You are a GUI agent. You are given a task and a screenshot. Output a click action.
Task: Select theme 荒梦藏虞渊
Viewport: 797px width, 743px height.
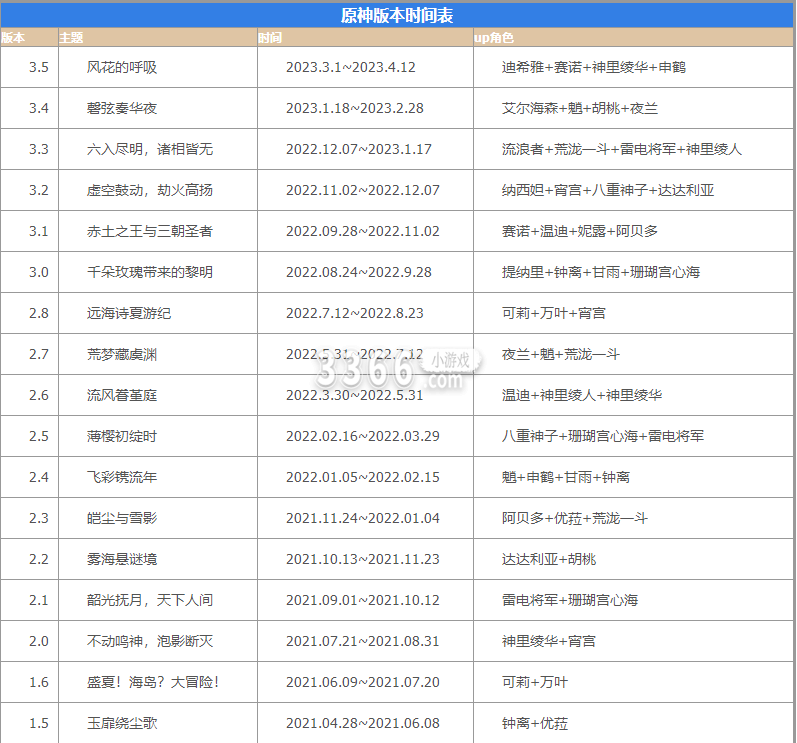point(122,354)
